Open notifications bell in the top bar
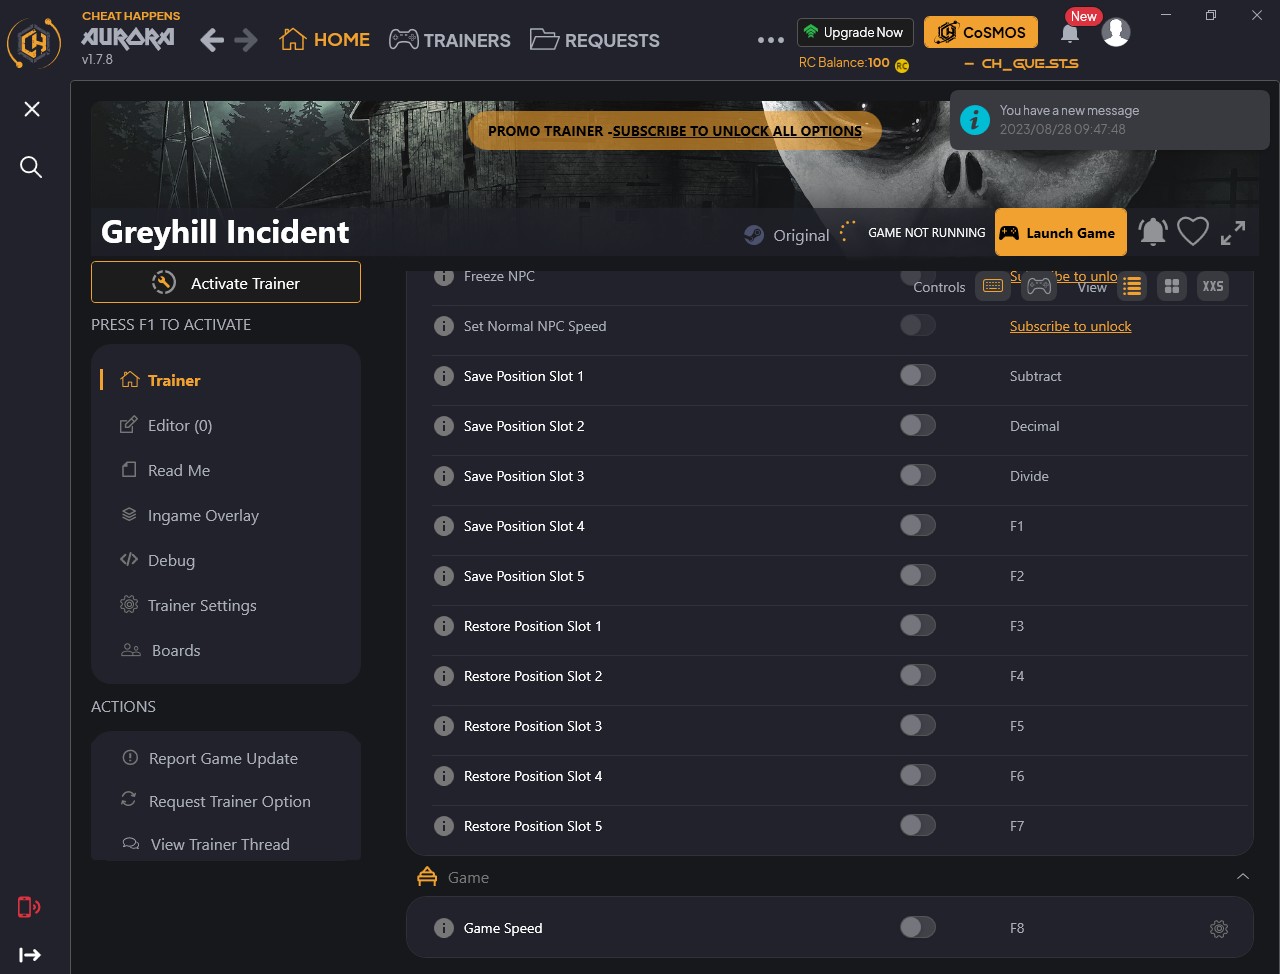 [x=1069, y=33]
